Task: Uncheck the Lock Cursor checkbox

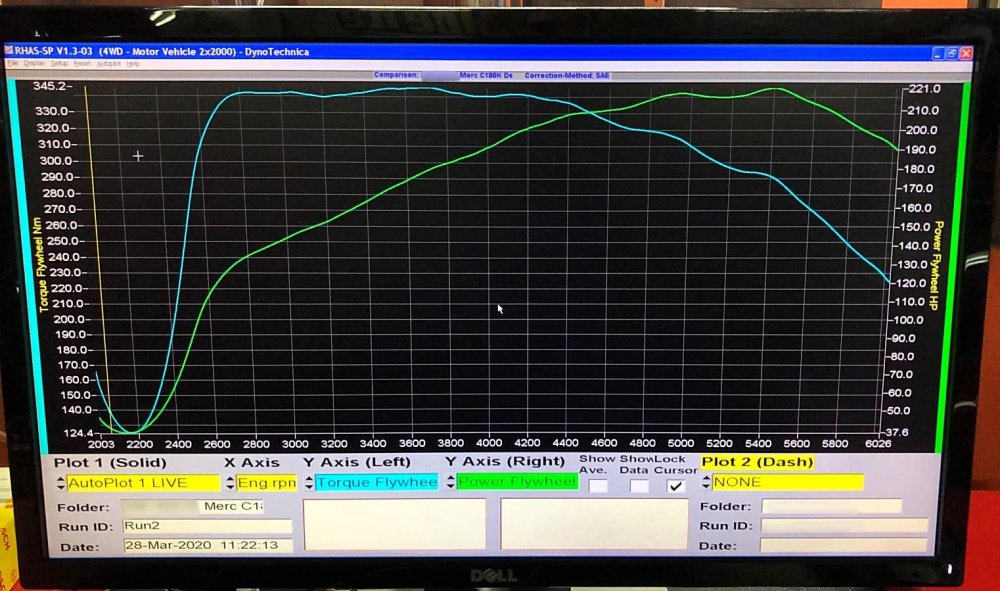Action: [676, 486]
